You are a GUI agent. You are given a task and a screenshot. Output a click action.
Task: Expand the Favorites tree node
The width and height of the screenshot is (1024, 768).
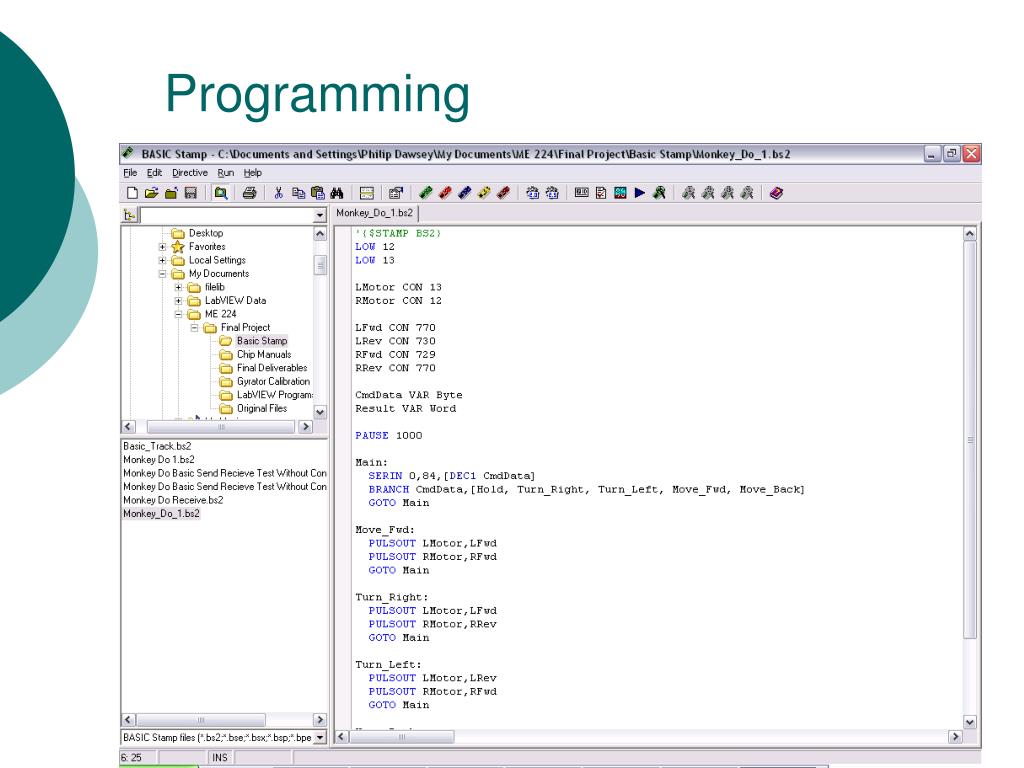(162, 247)
